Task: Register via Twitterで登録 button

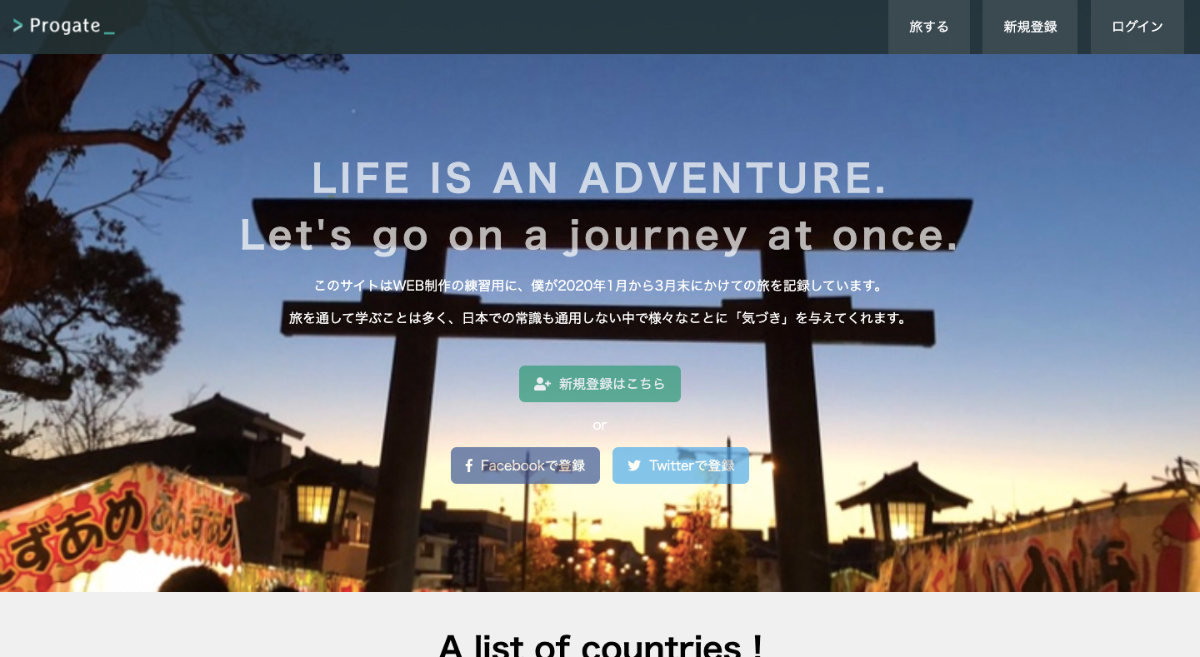Action: click(x=681, y=466)
